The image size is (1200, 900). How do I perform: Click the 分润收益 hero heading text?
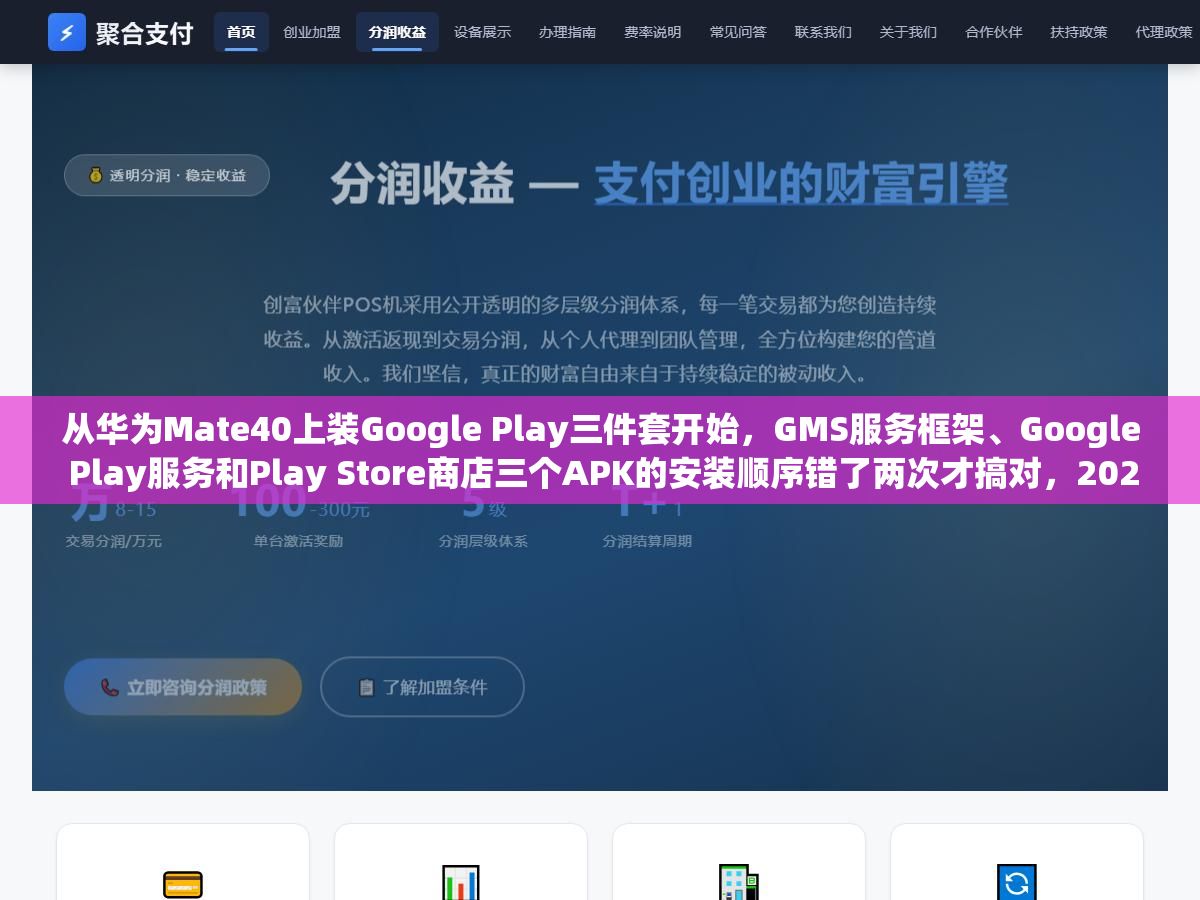[x=422, y=184]
